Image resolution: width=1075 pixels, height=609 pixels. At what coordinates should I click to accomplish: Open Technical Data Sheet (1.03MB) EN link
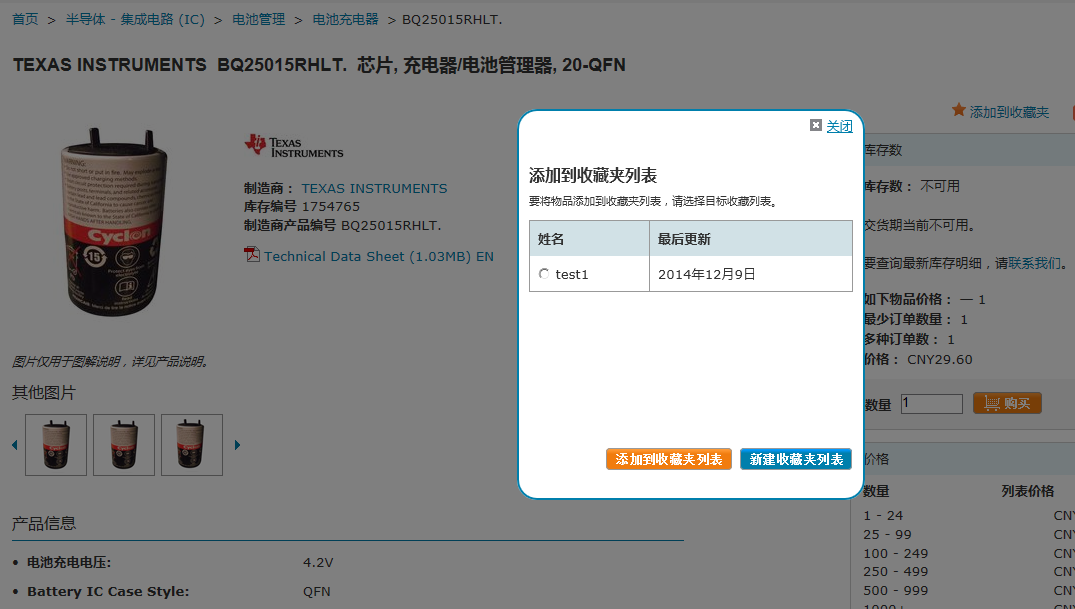[378, 256]
